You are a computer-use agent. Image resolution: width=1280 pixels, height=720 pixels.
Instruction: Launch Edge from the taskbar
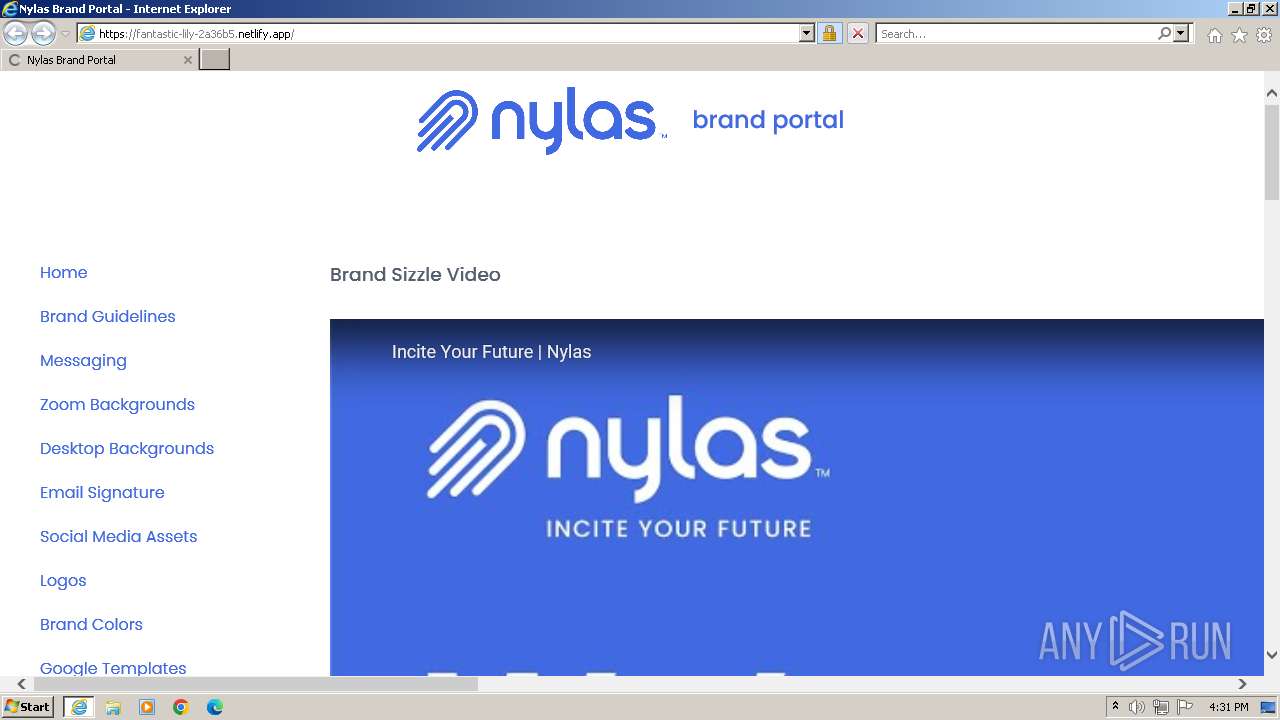pyautogui.click(x=215, y=707)
